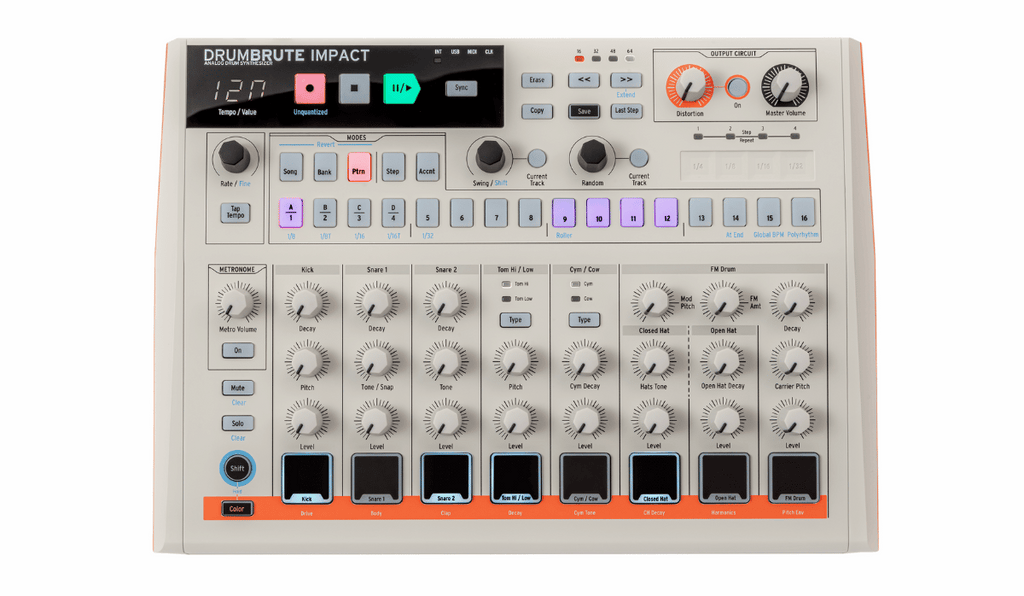Click the purple step button 12

pyautogui.click(x=666, y=213)
